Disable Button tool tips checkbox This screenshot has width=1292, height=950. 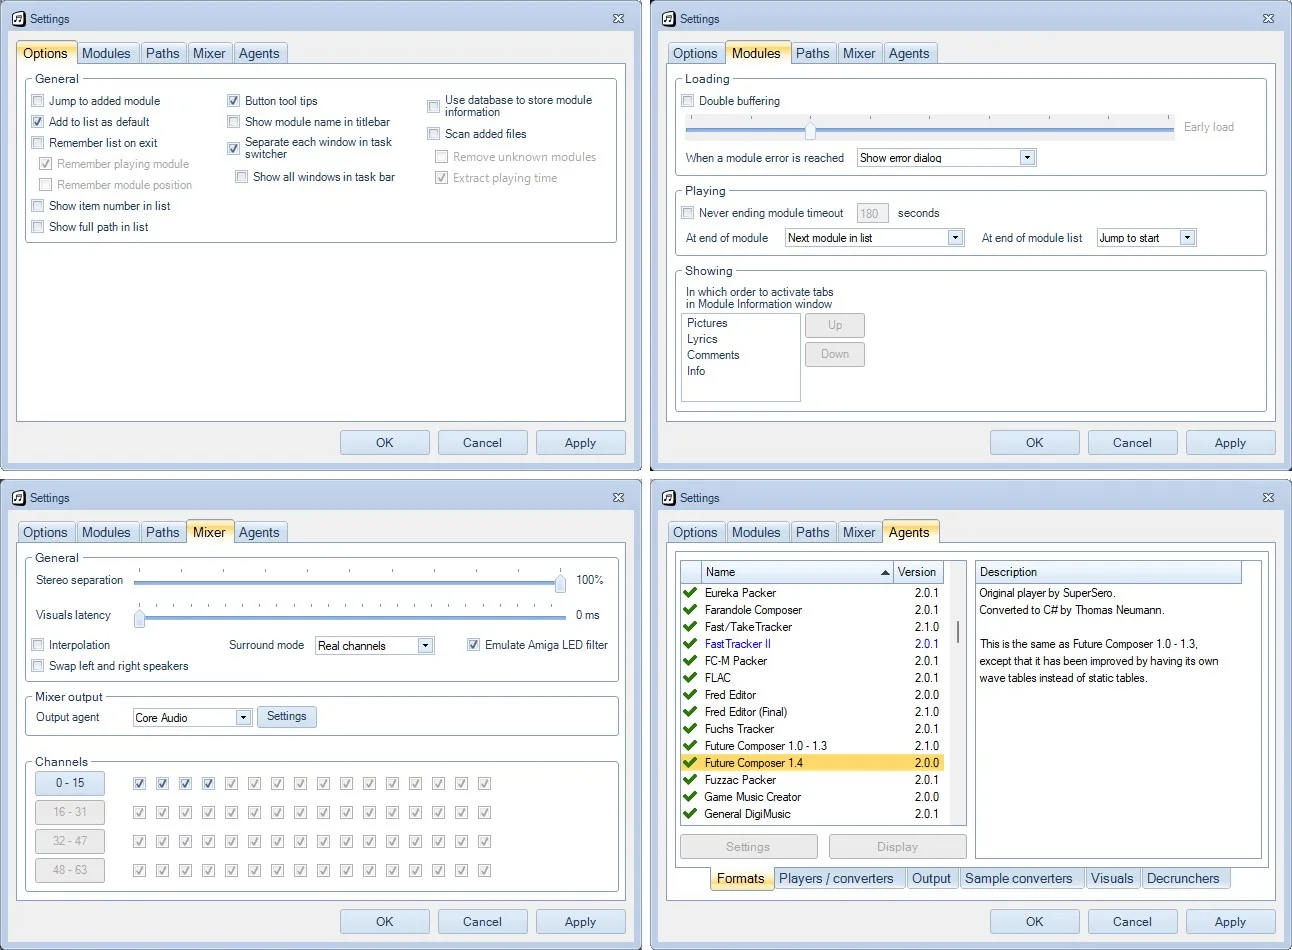coord(233,101)
